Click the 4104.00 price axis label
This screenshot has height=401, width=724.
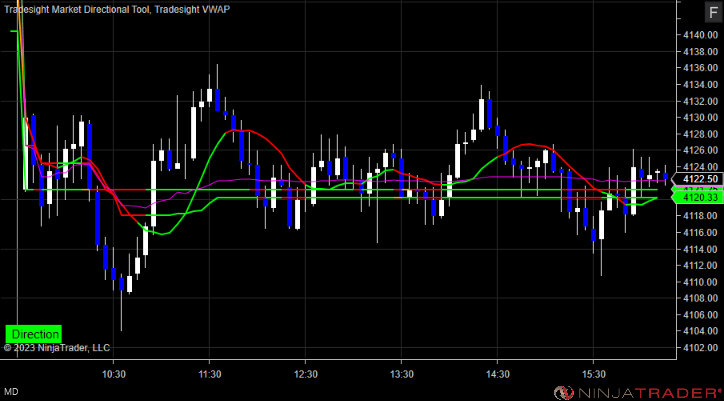point(701,331)
